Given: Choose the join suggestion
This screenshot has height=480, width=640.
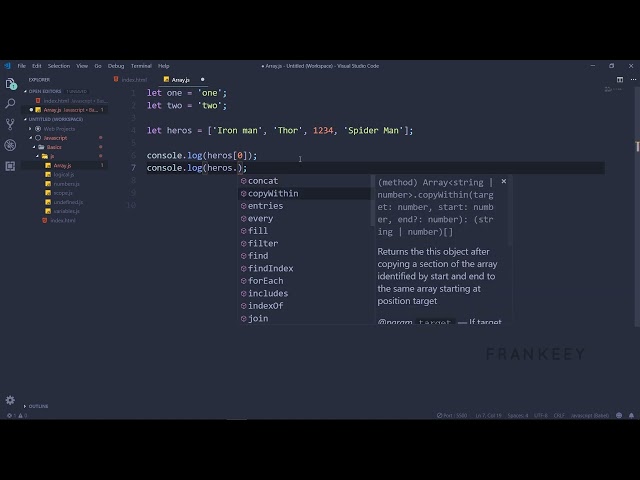Looking at the screenshot, I should [304, 318].
